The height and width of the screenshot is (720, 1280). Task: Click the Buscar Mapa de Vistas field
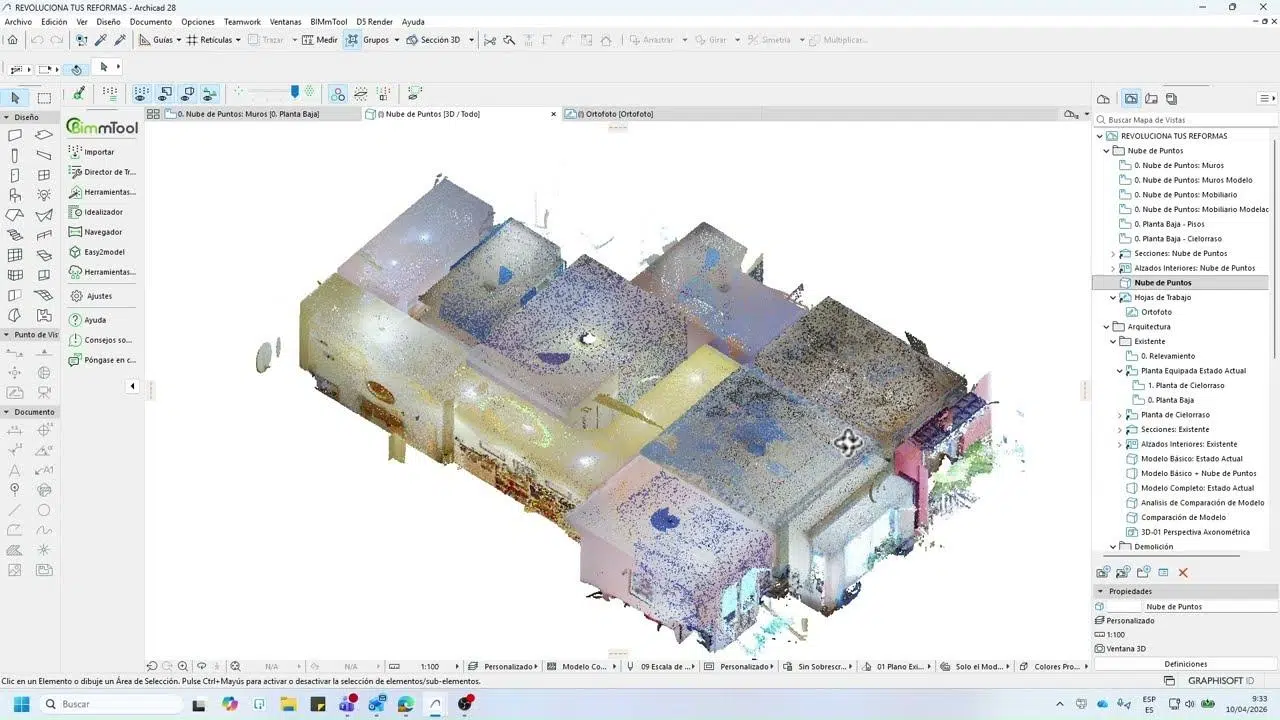pos(1180,119)
